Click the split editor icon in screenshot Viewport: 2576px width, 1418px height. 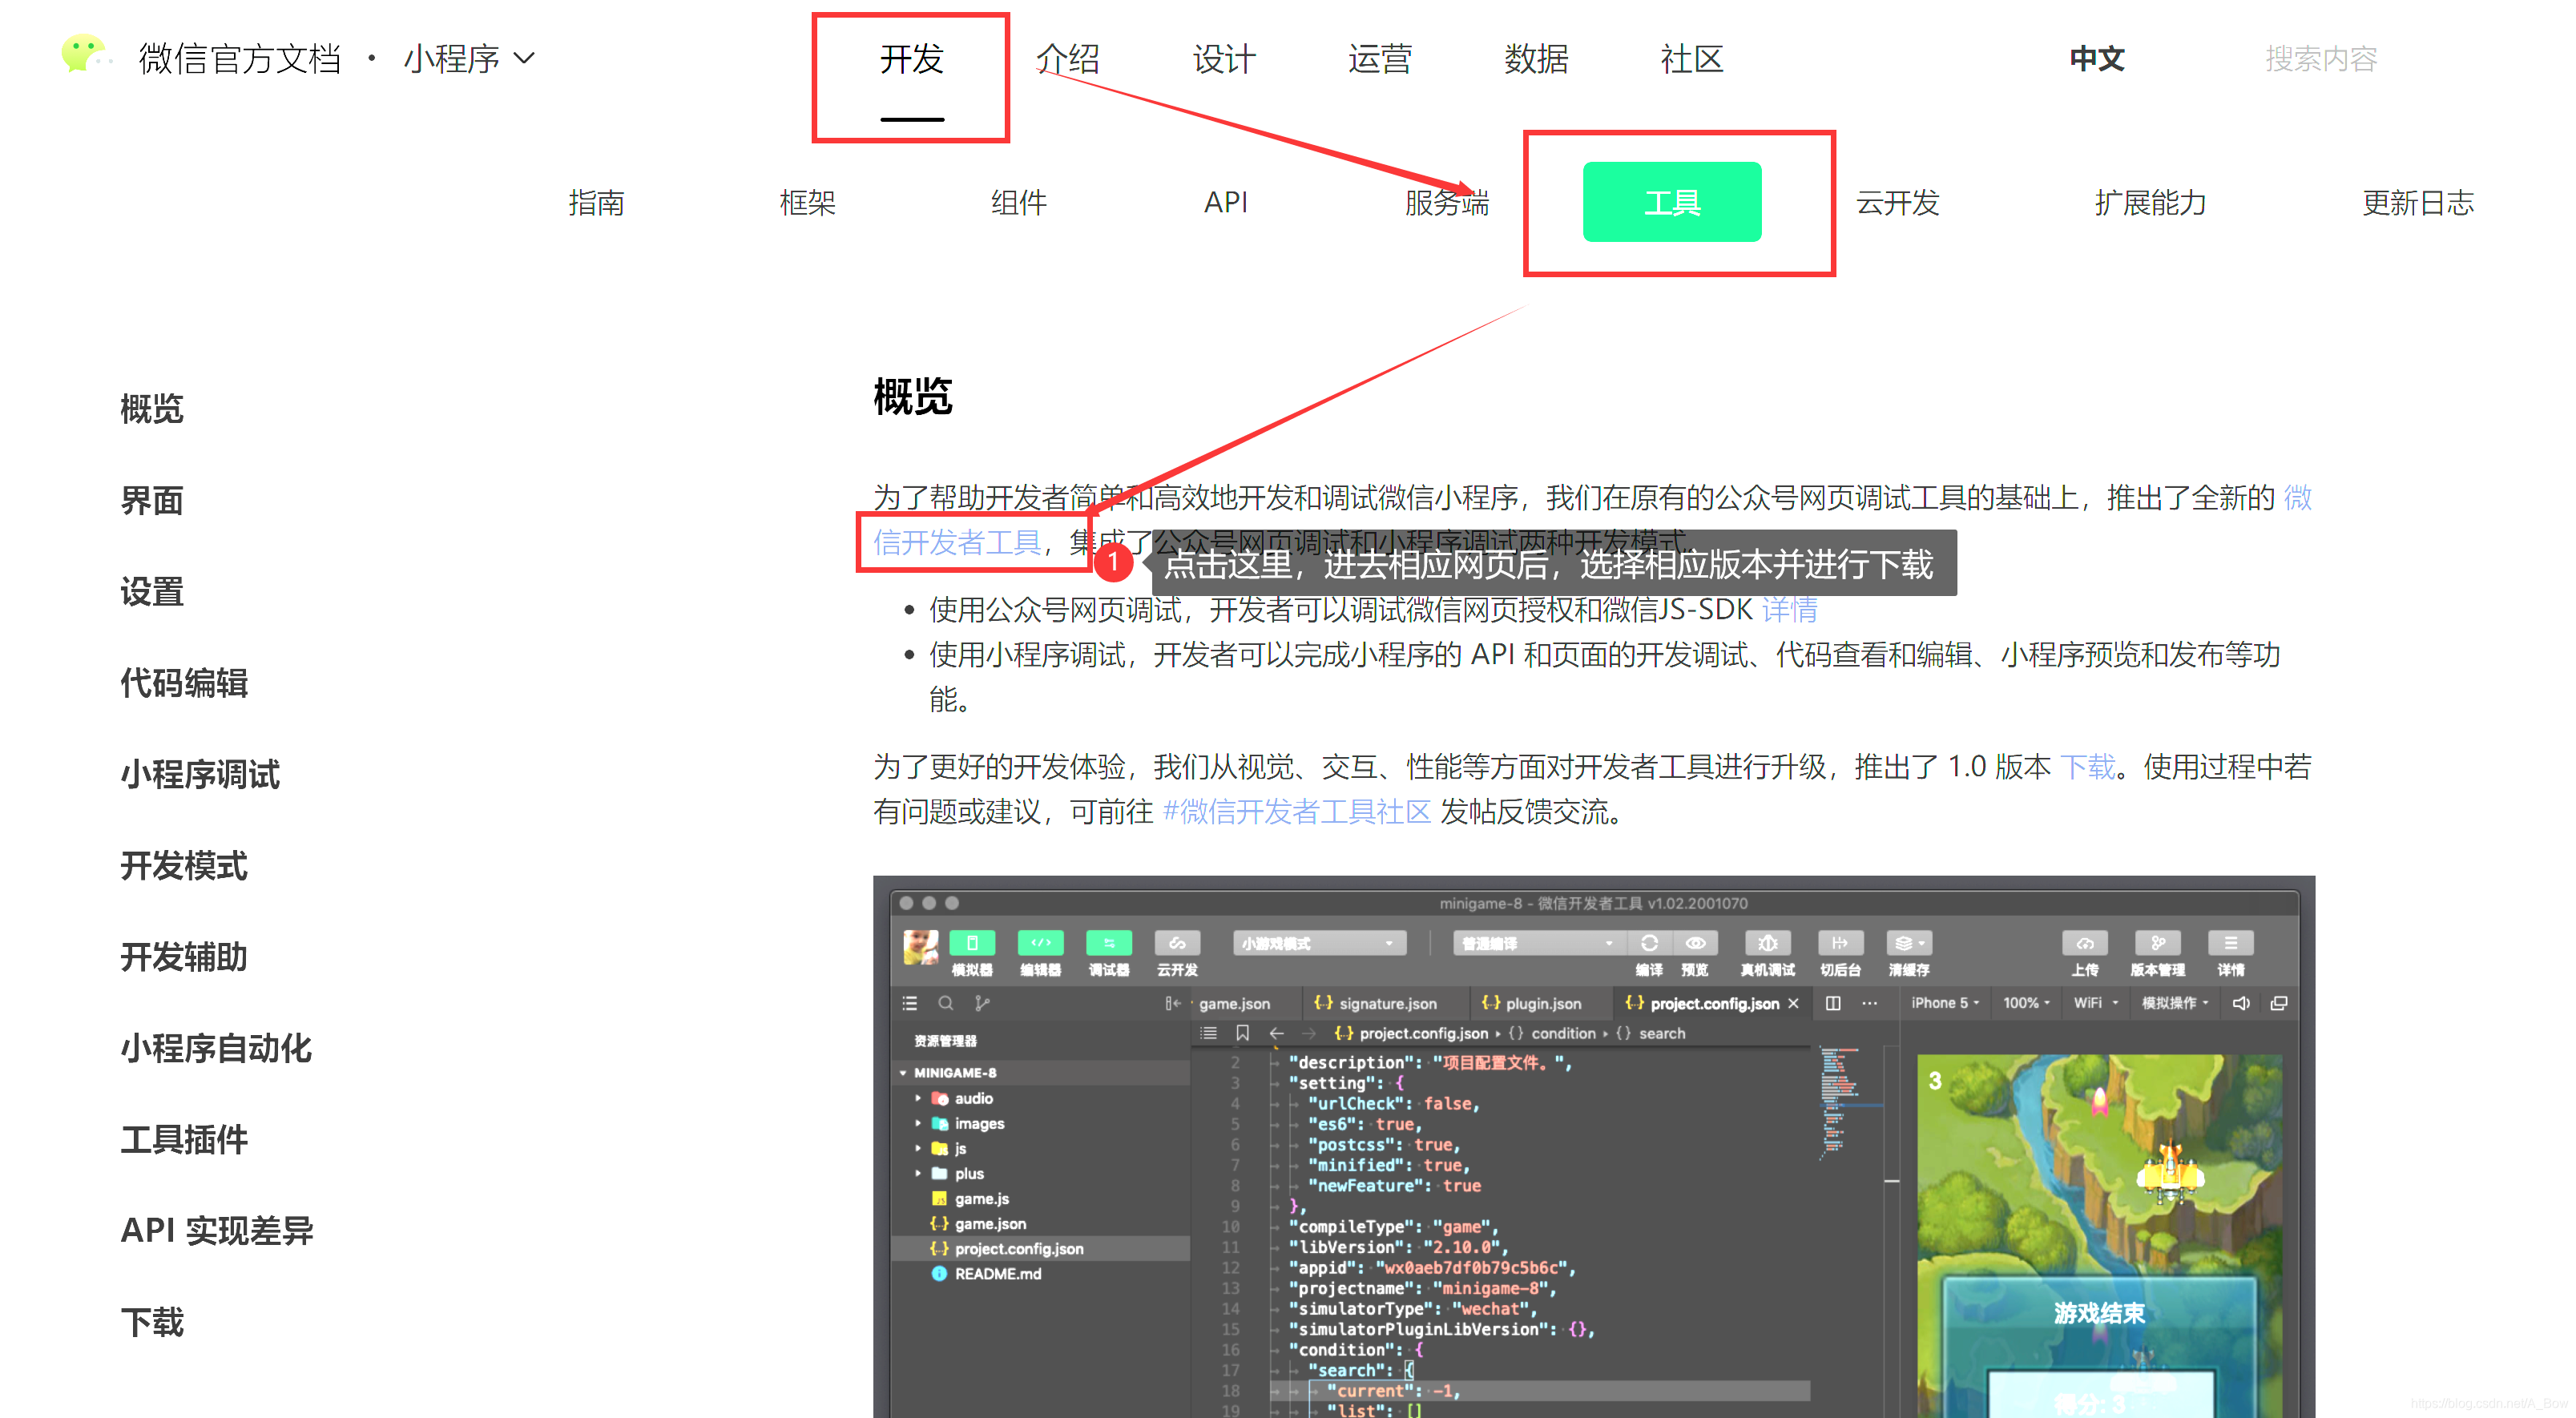click(1832, 1003)
